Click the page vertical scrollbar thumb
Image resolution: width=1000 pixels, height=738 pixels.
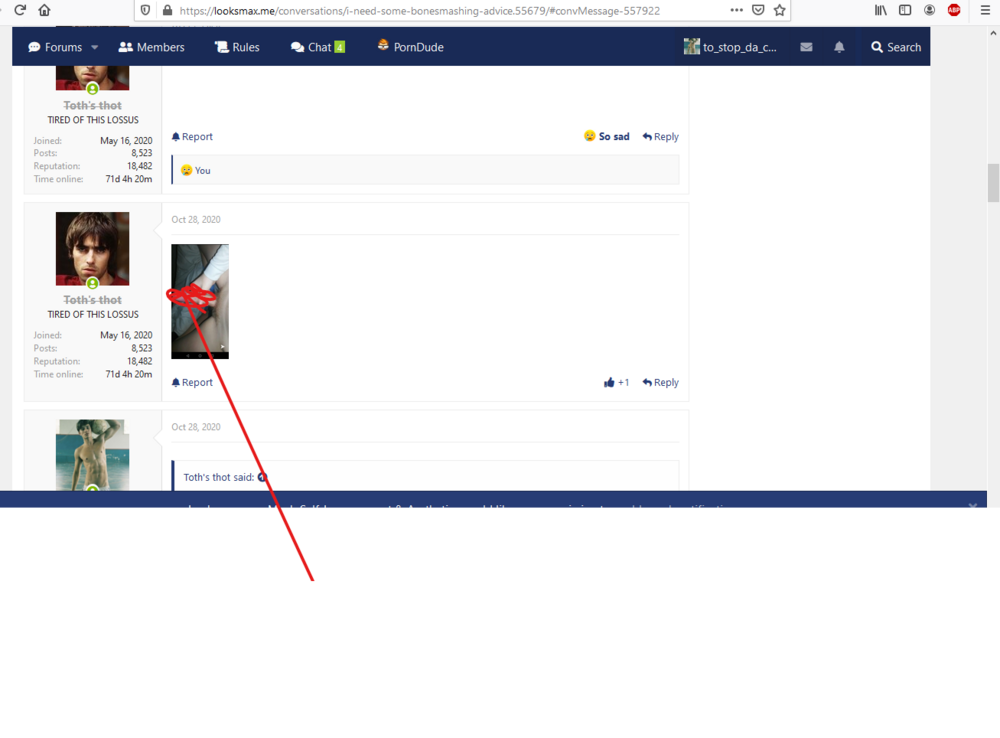tap(993, 183)
